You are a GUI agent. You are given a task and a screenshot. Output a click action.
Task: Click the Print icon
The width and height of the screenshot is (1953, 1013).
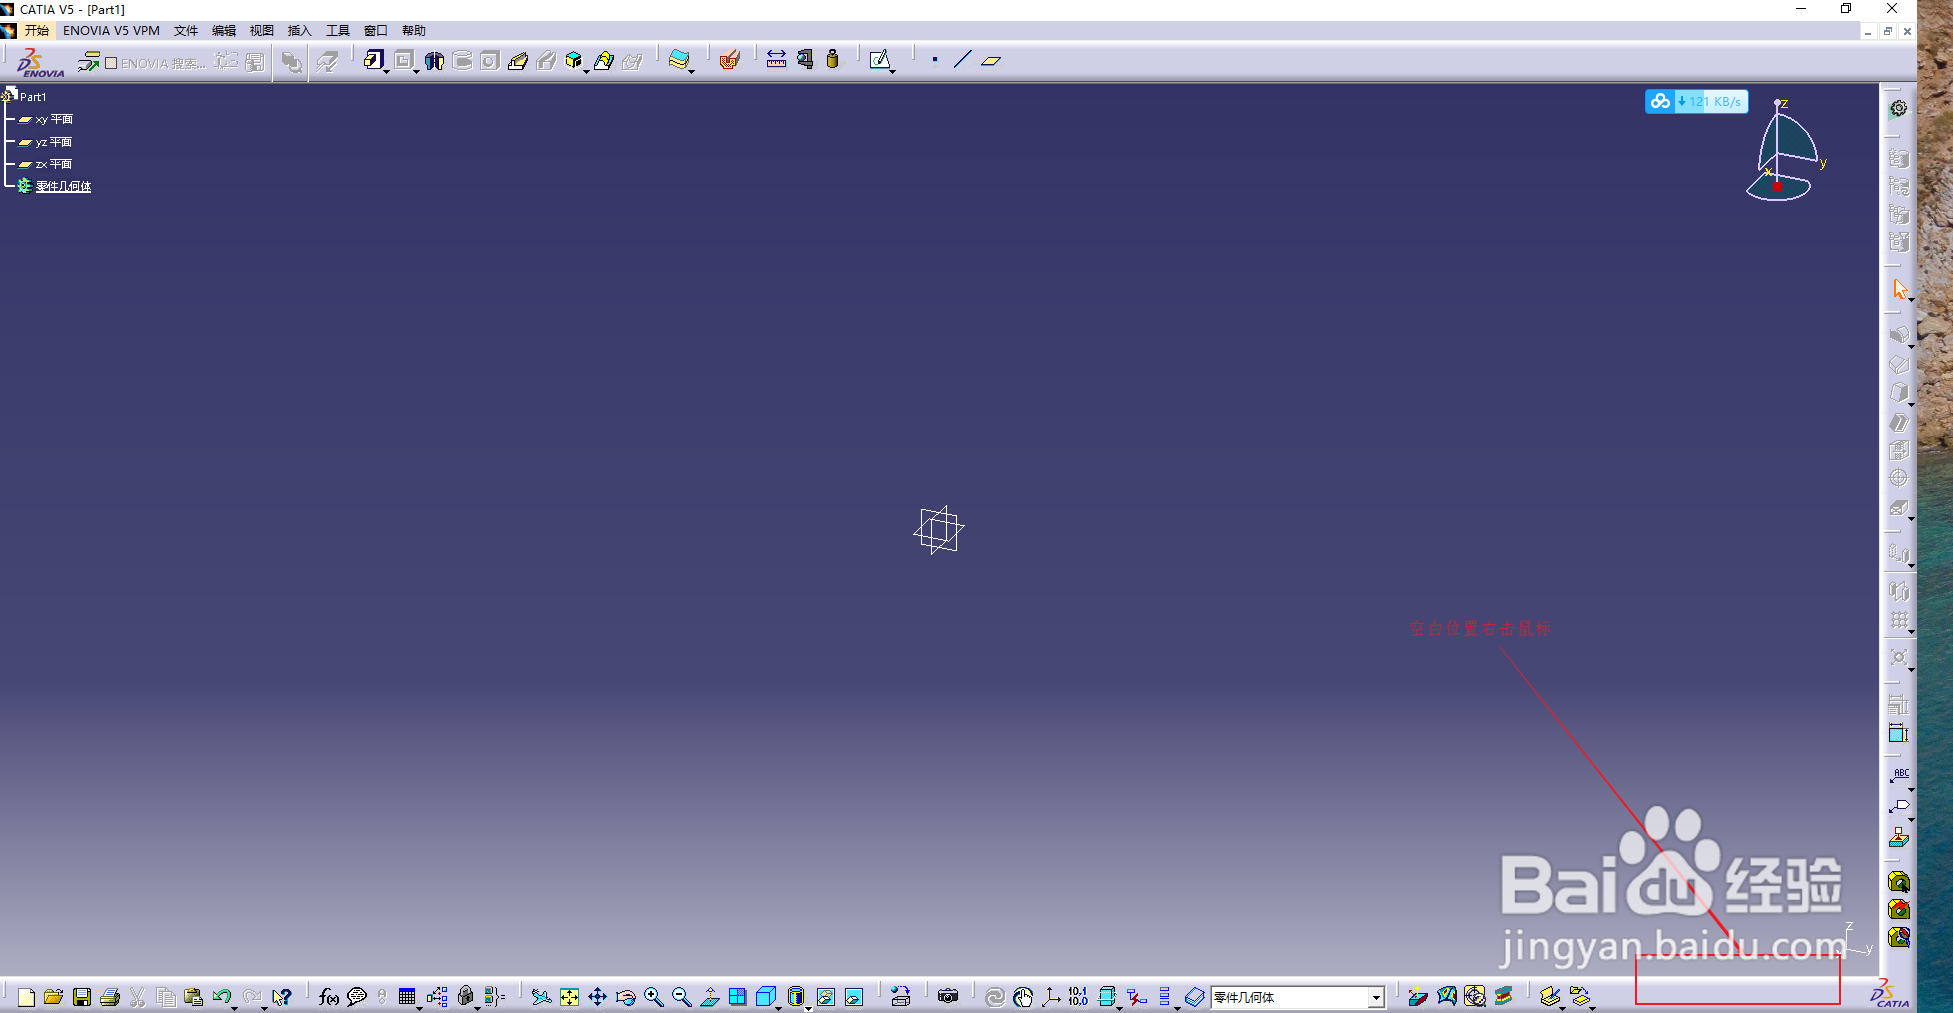click(110, 997)
